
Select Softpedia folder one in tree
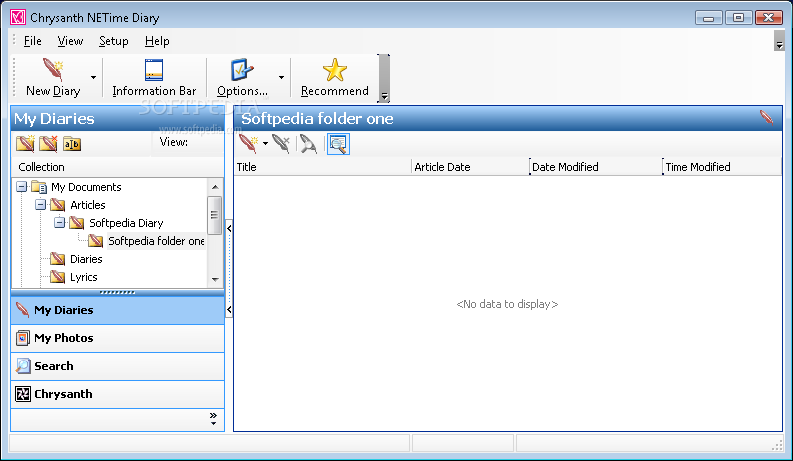[156, 241]
